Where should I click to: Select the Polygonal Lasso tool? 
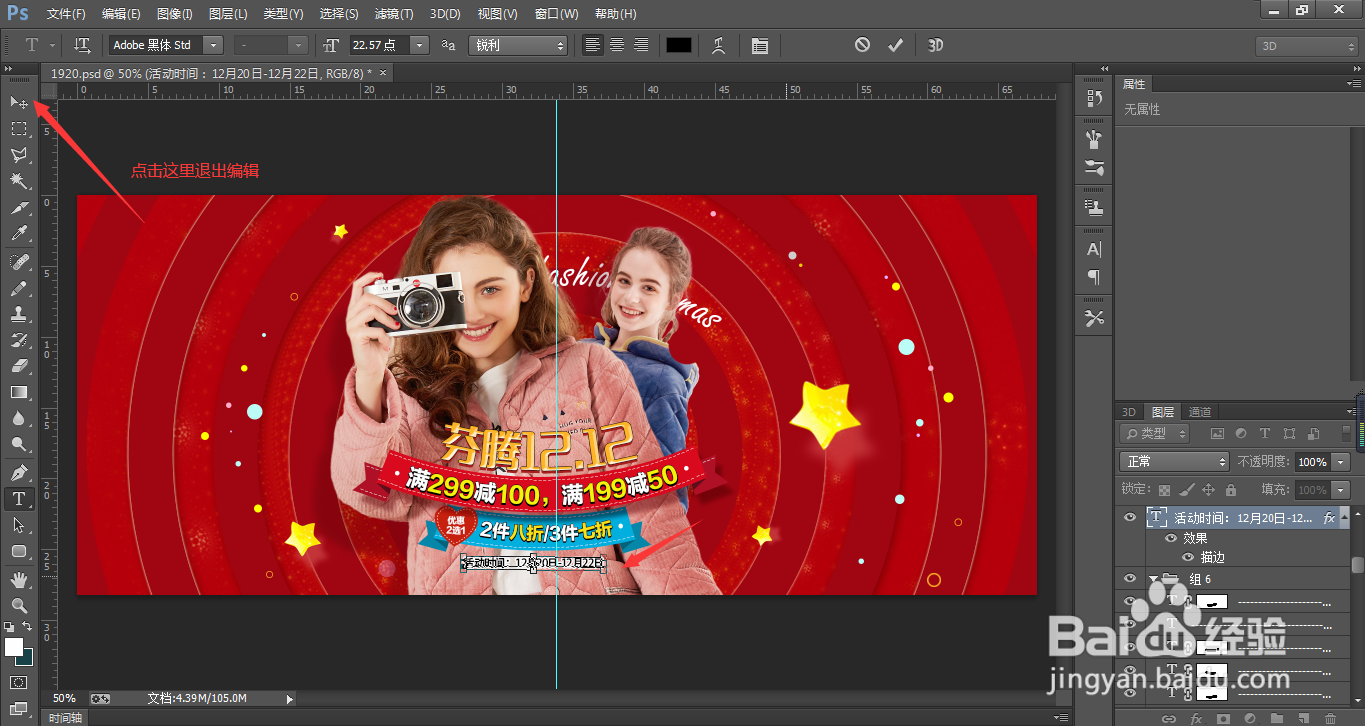[19, 155]
